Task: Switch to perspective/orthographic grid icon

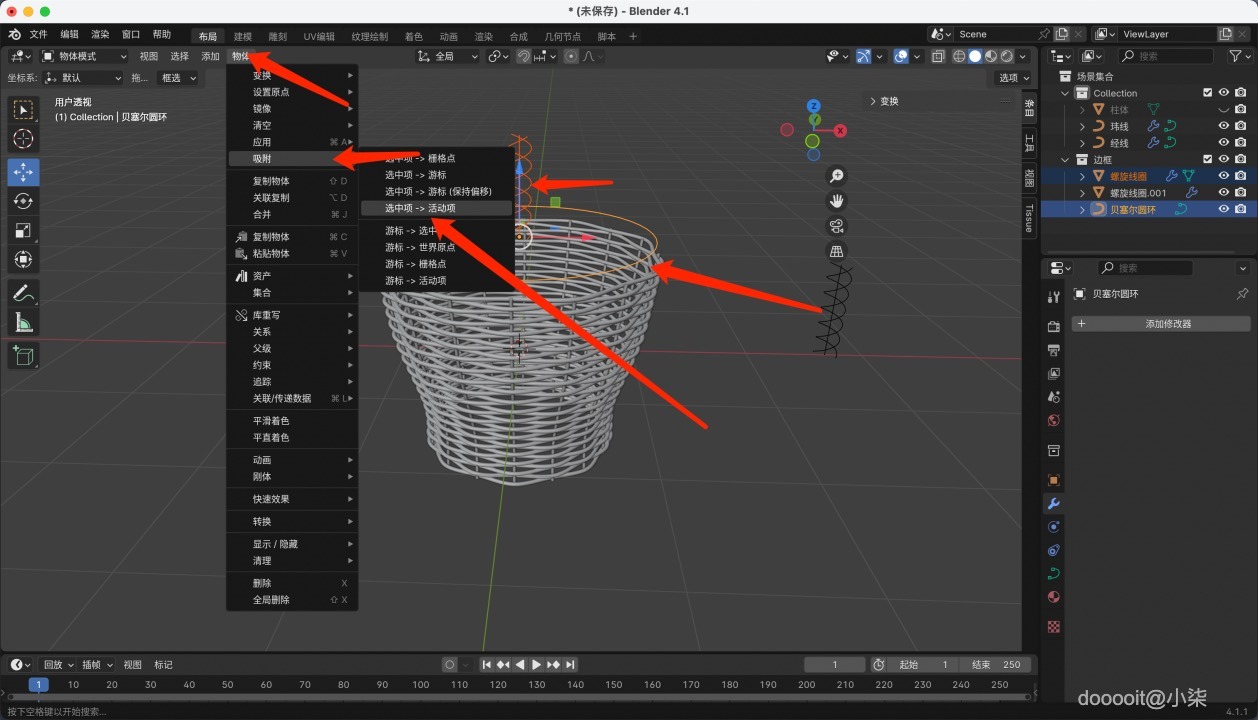Action: 837,251
